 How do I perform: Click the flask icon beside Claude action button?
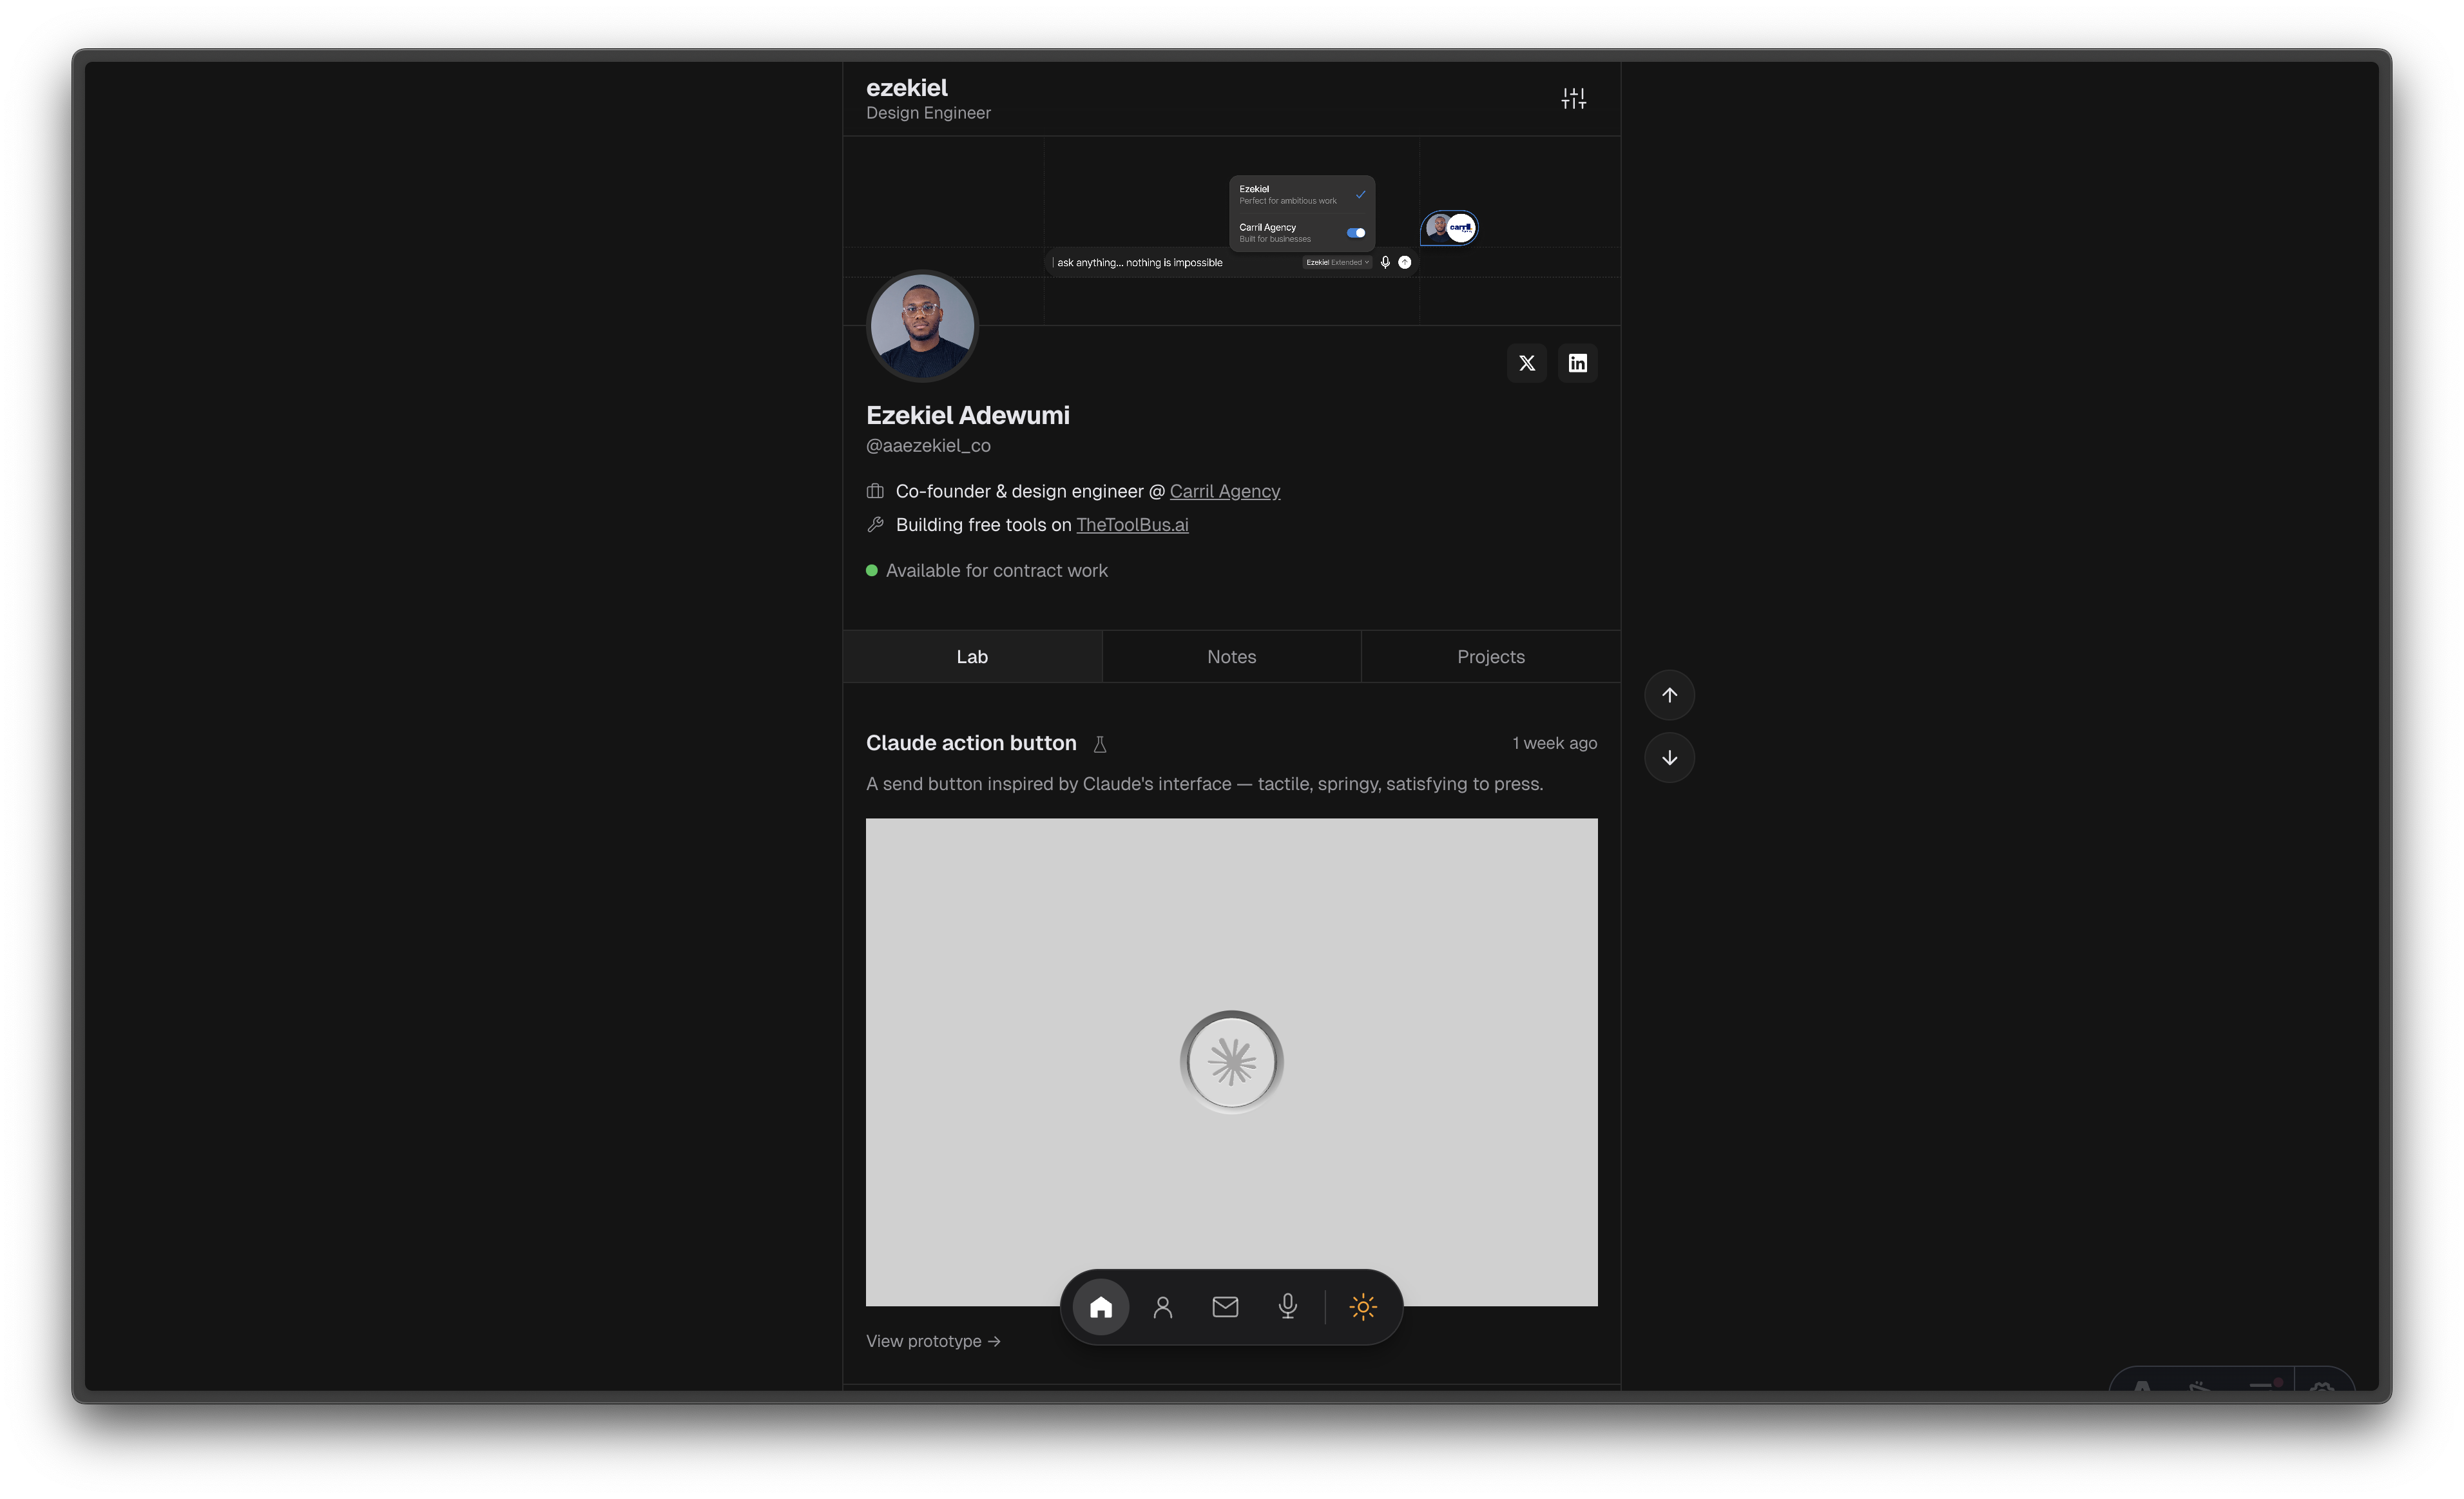[x=1100, y=744]
